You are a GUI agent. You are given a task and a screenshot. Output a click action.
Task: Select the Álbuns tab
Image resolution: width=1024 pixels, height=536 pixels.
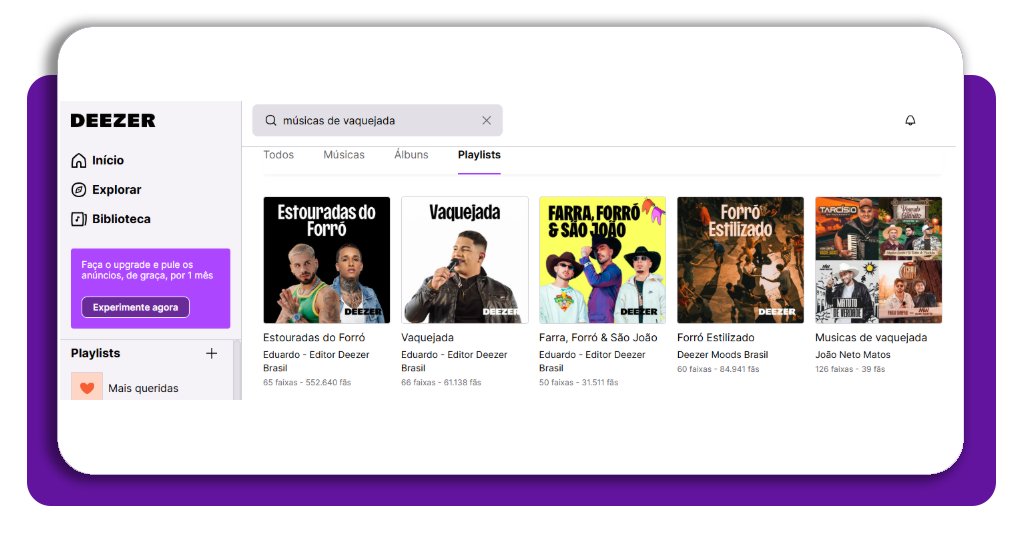pos(411,155)
